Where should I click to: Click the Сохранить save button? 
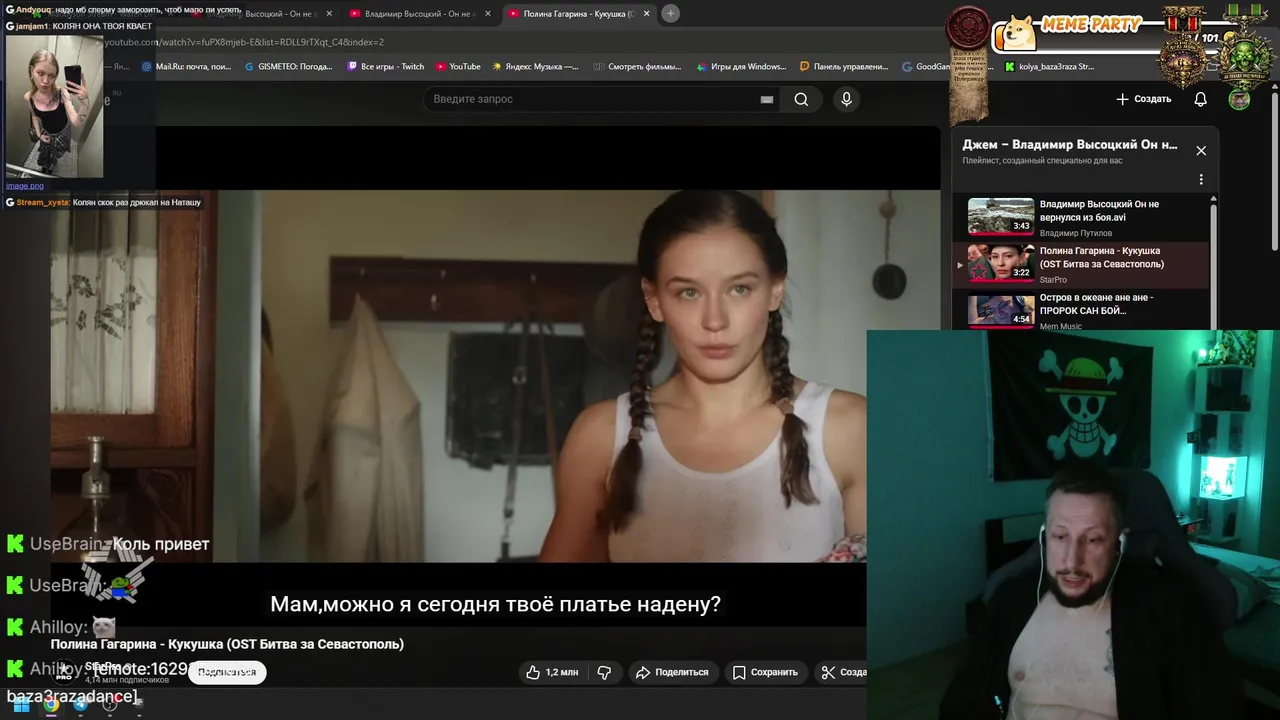[765, 672]
